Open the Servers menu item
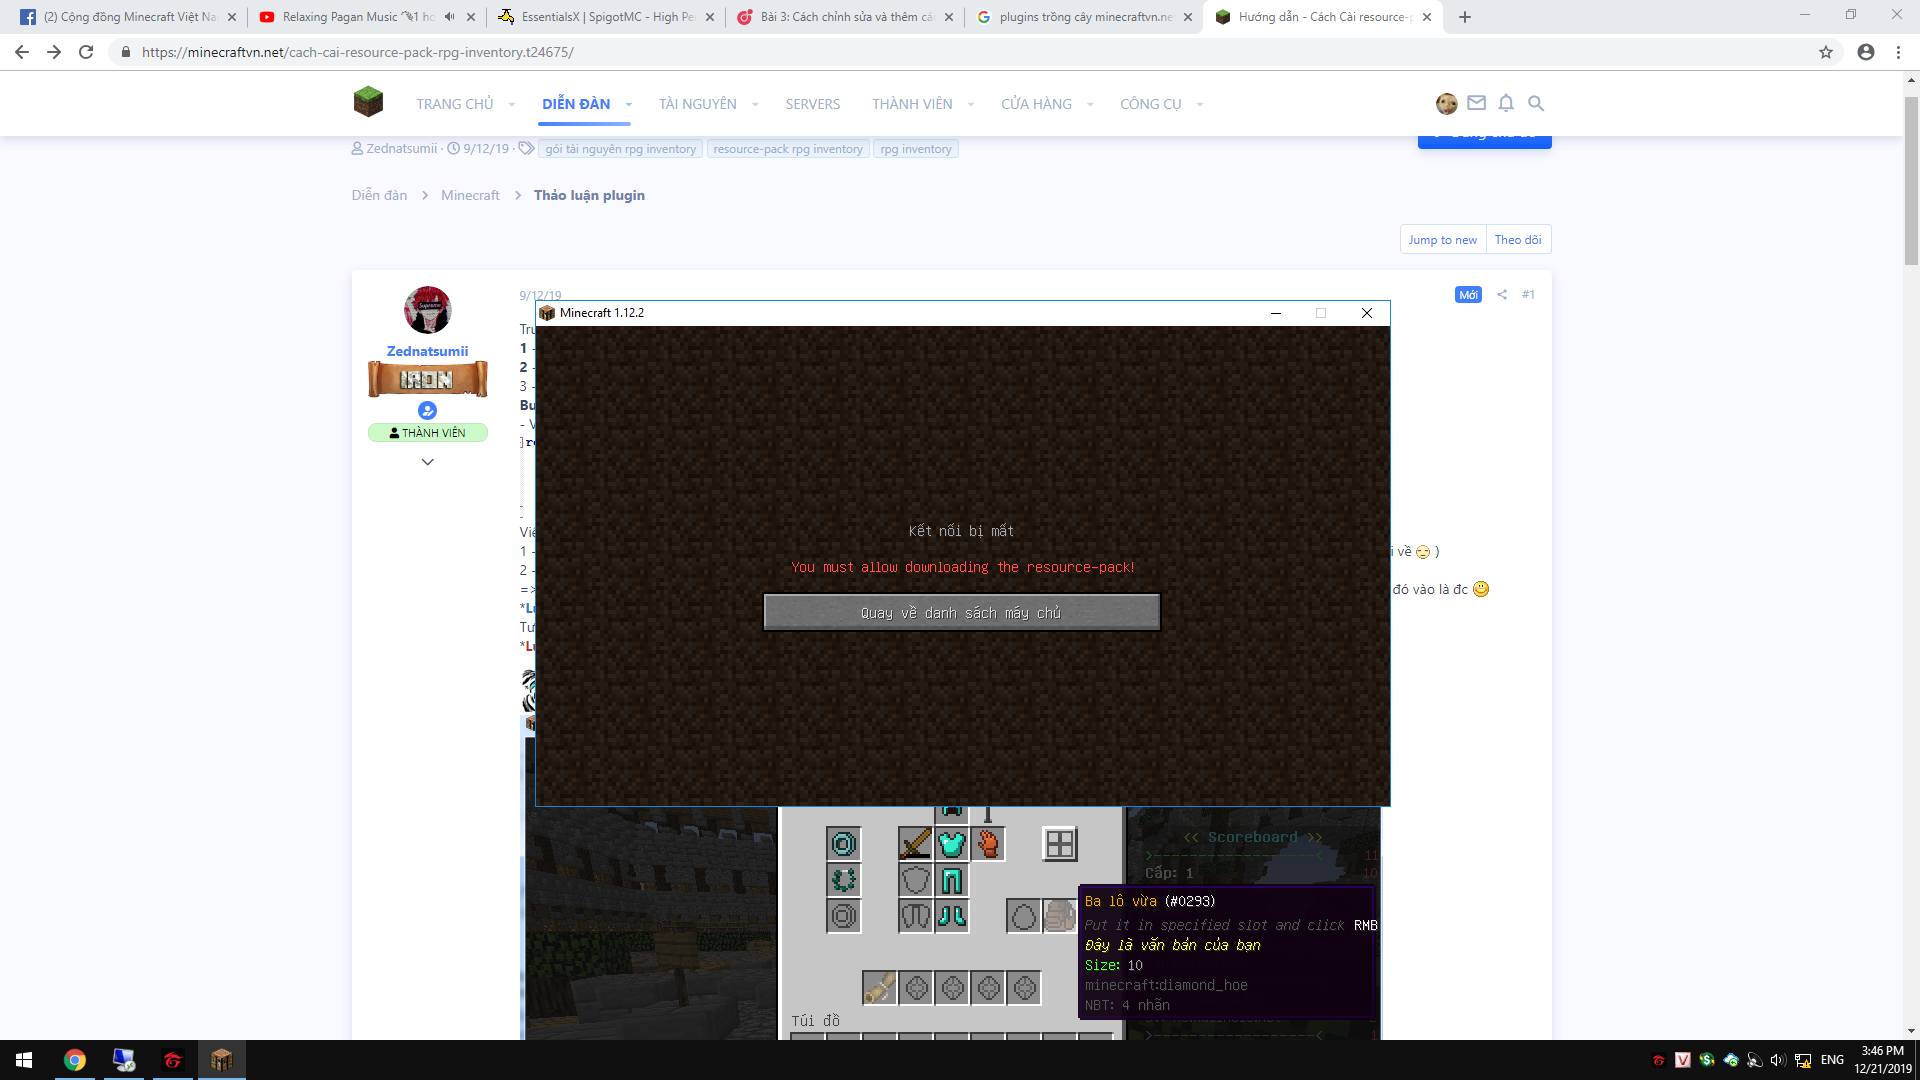 (812, 104)
